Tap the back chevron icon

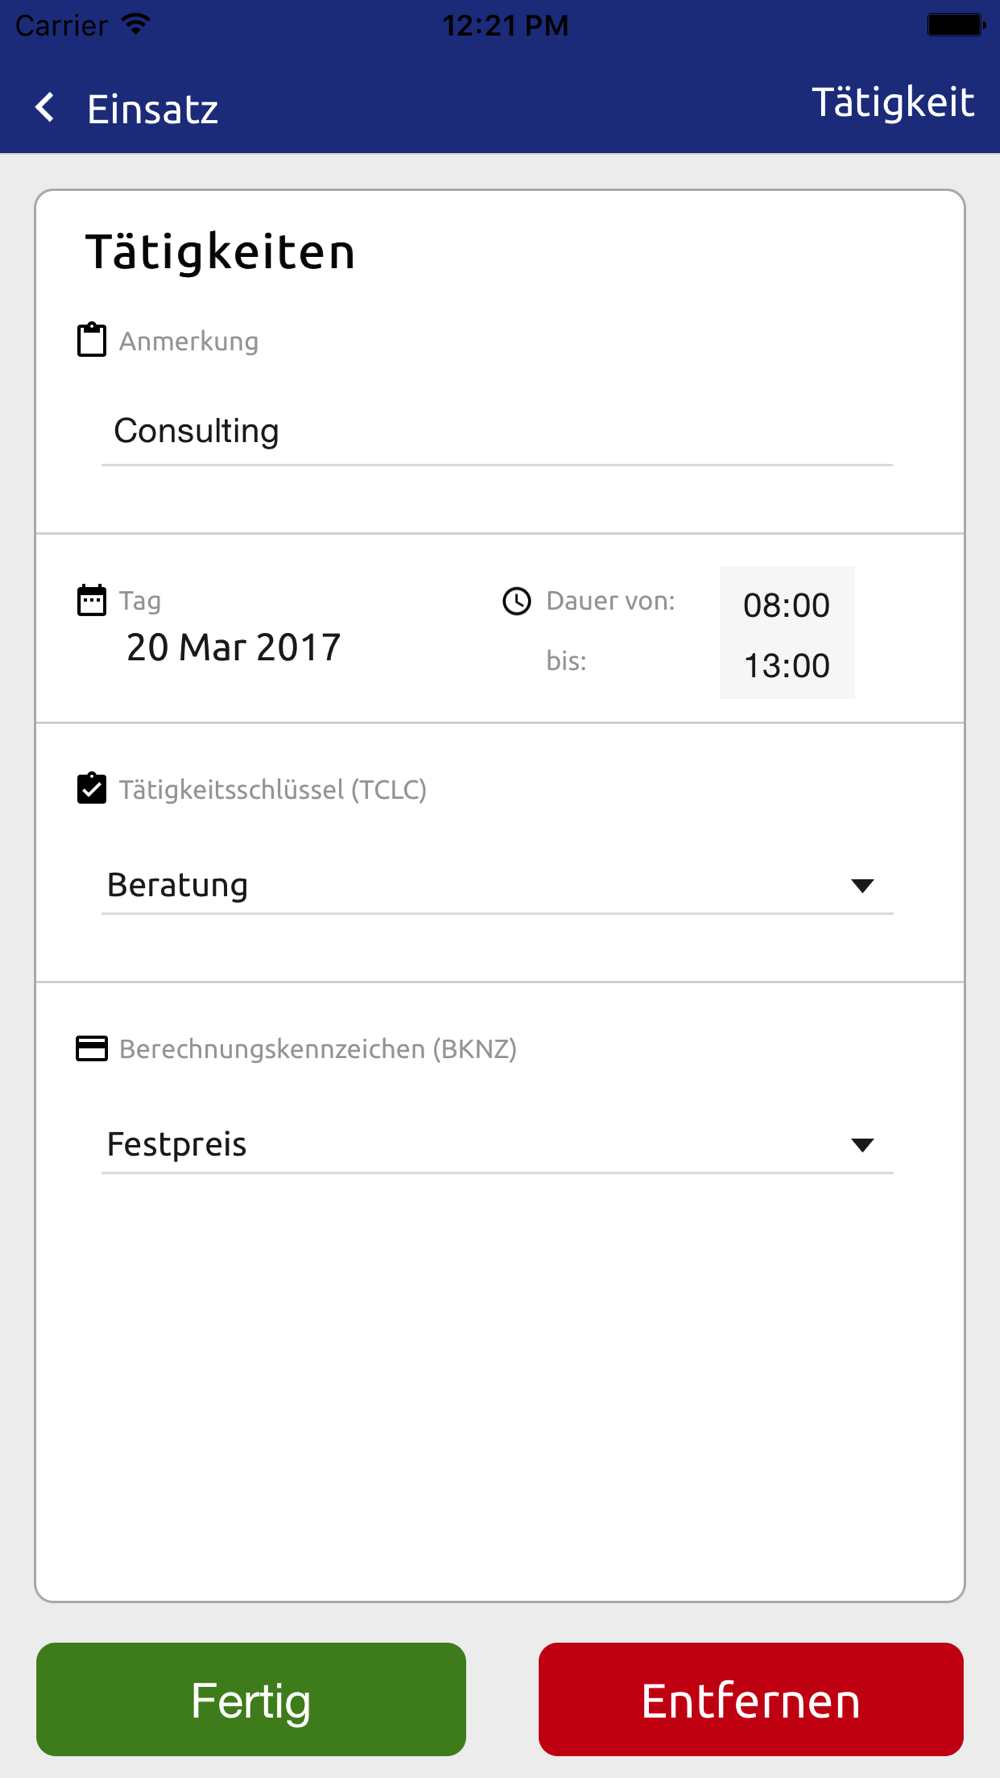tap(45, 108)
